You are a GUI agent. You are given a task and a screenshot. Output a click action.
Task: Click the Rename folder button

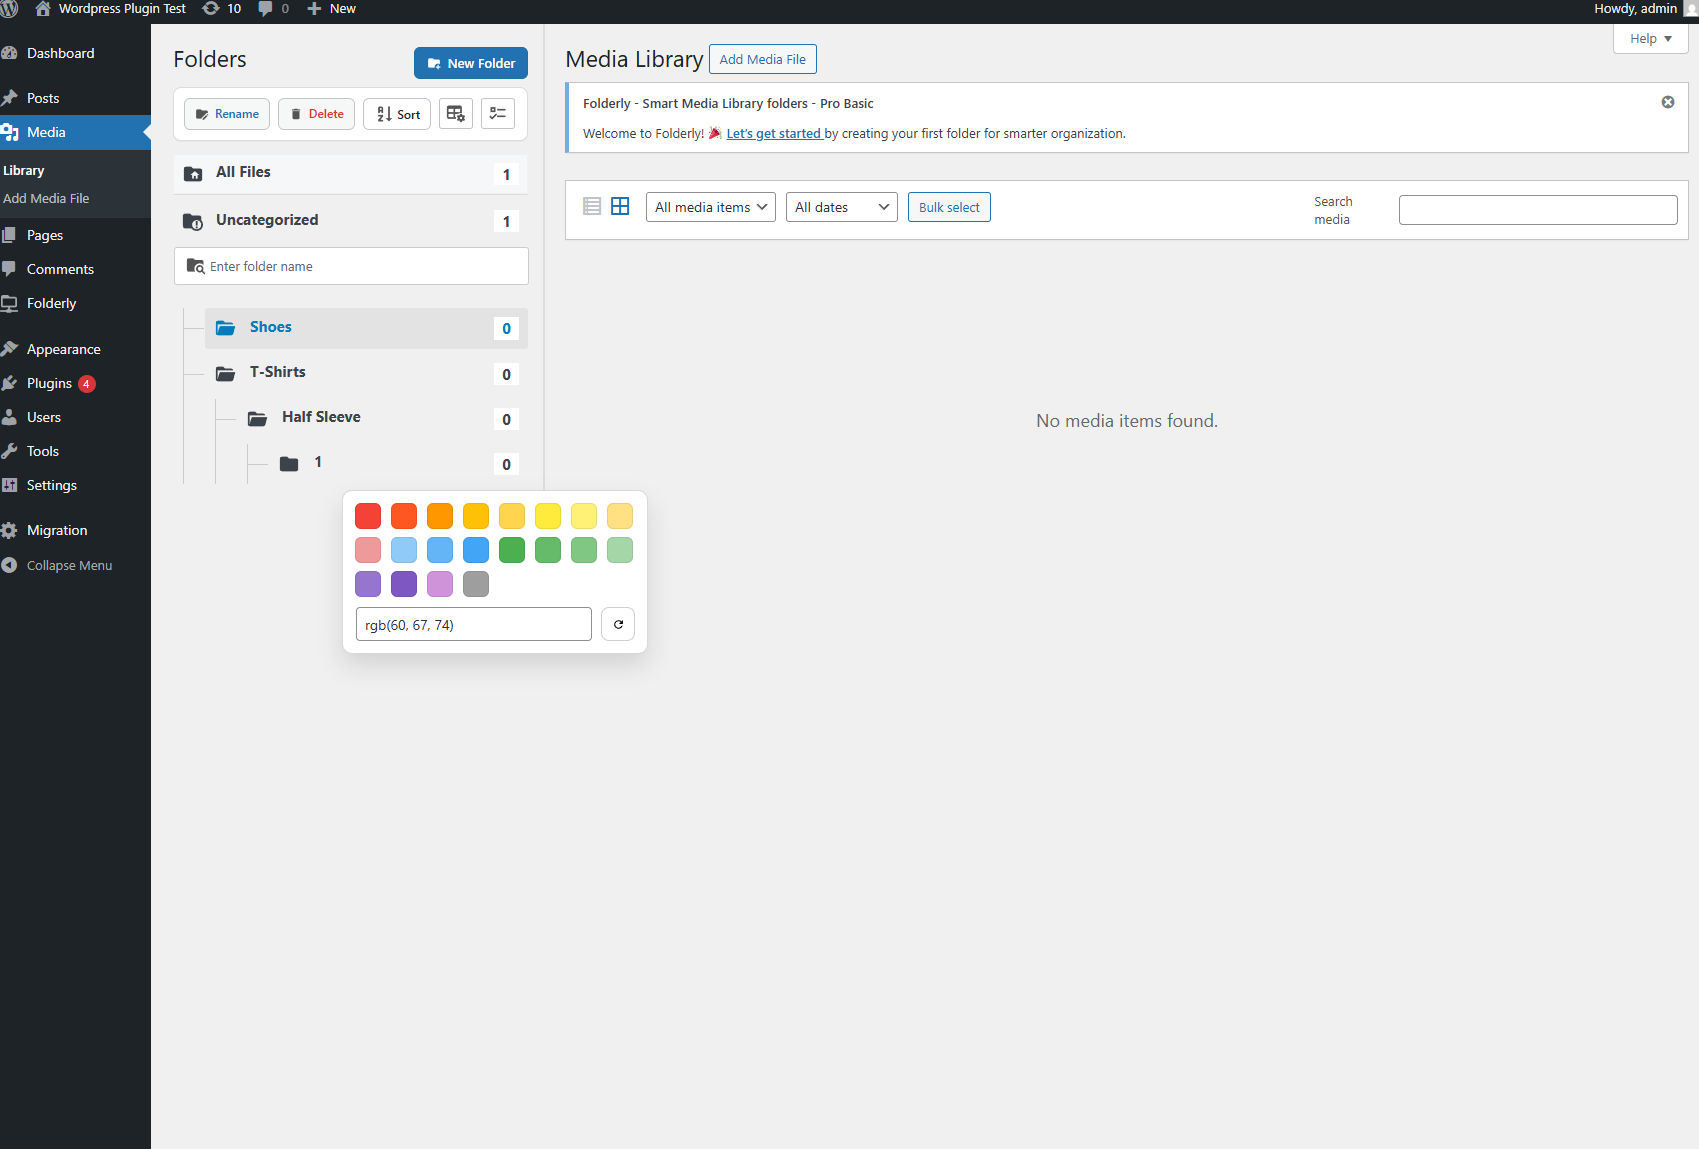(227, 114)
